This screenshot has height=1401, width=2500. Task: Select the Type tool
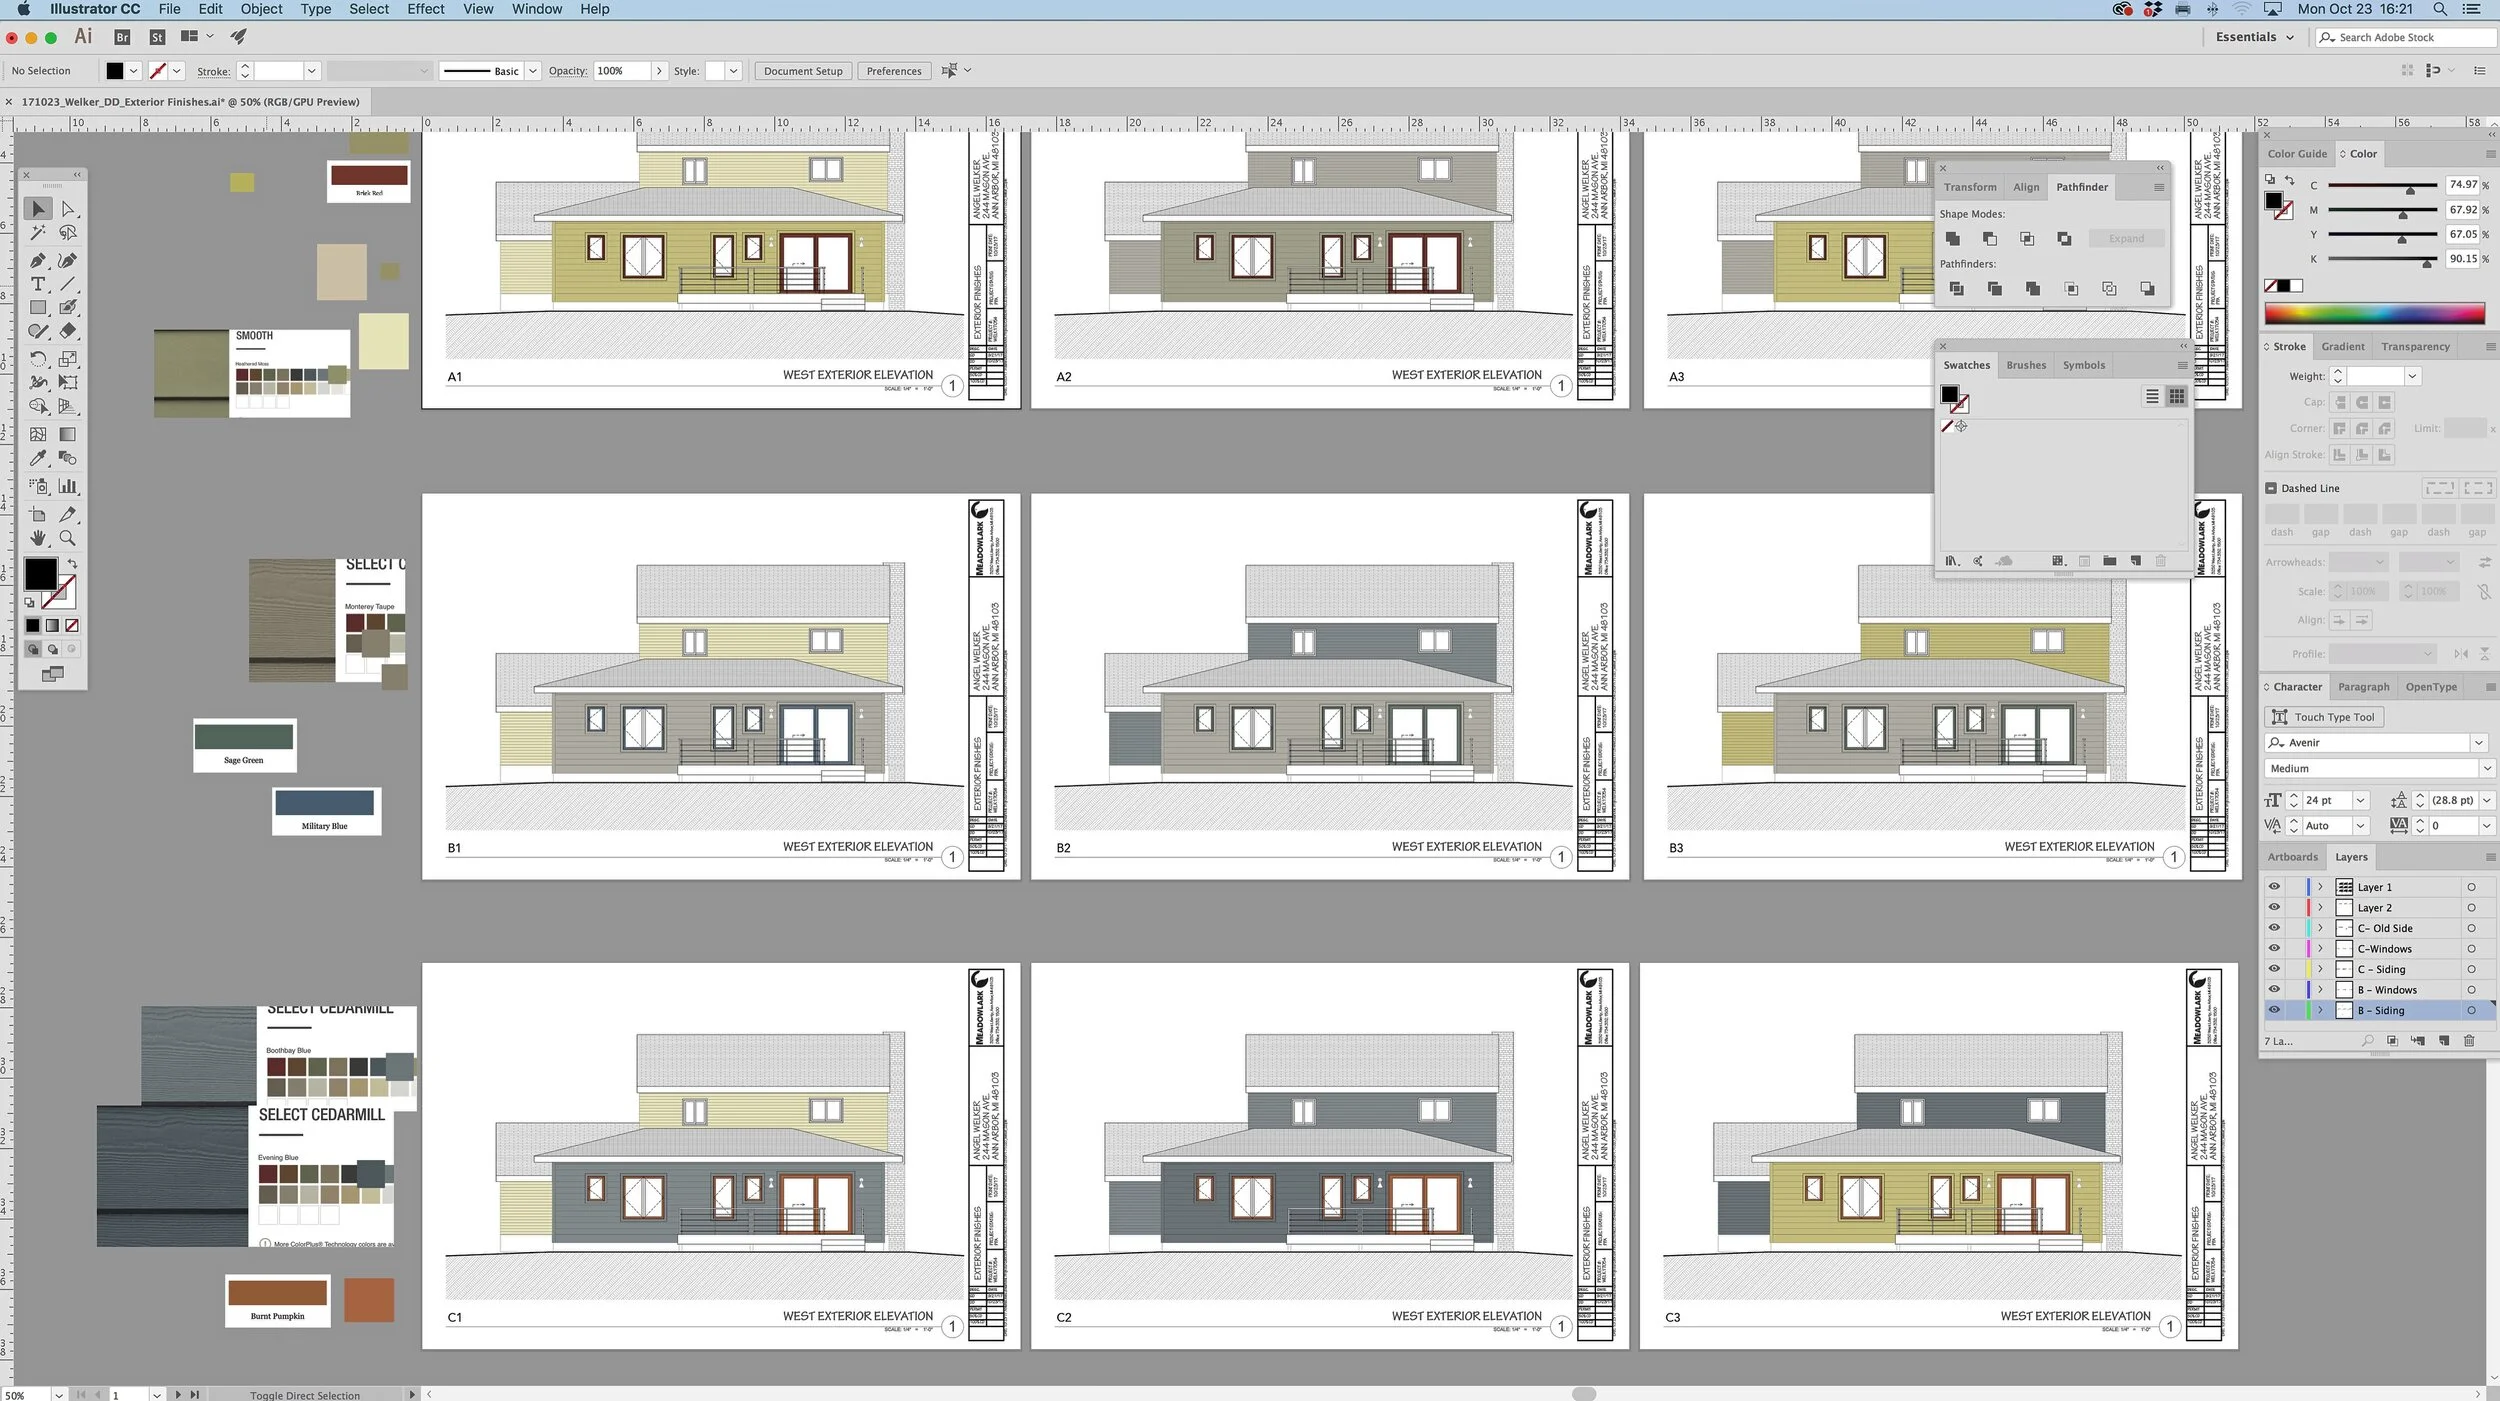(38, 284)
